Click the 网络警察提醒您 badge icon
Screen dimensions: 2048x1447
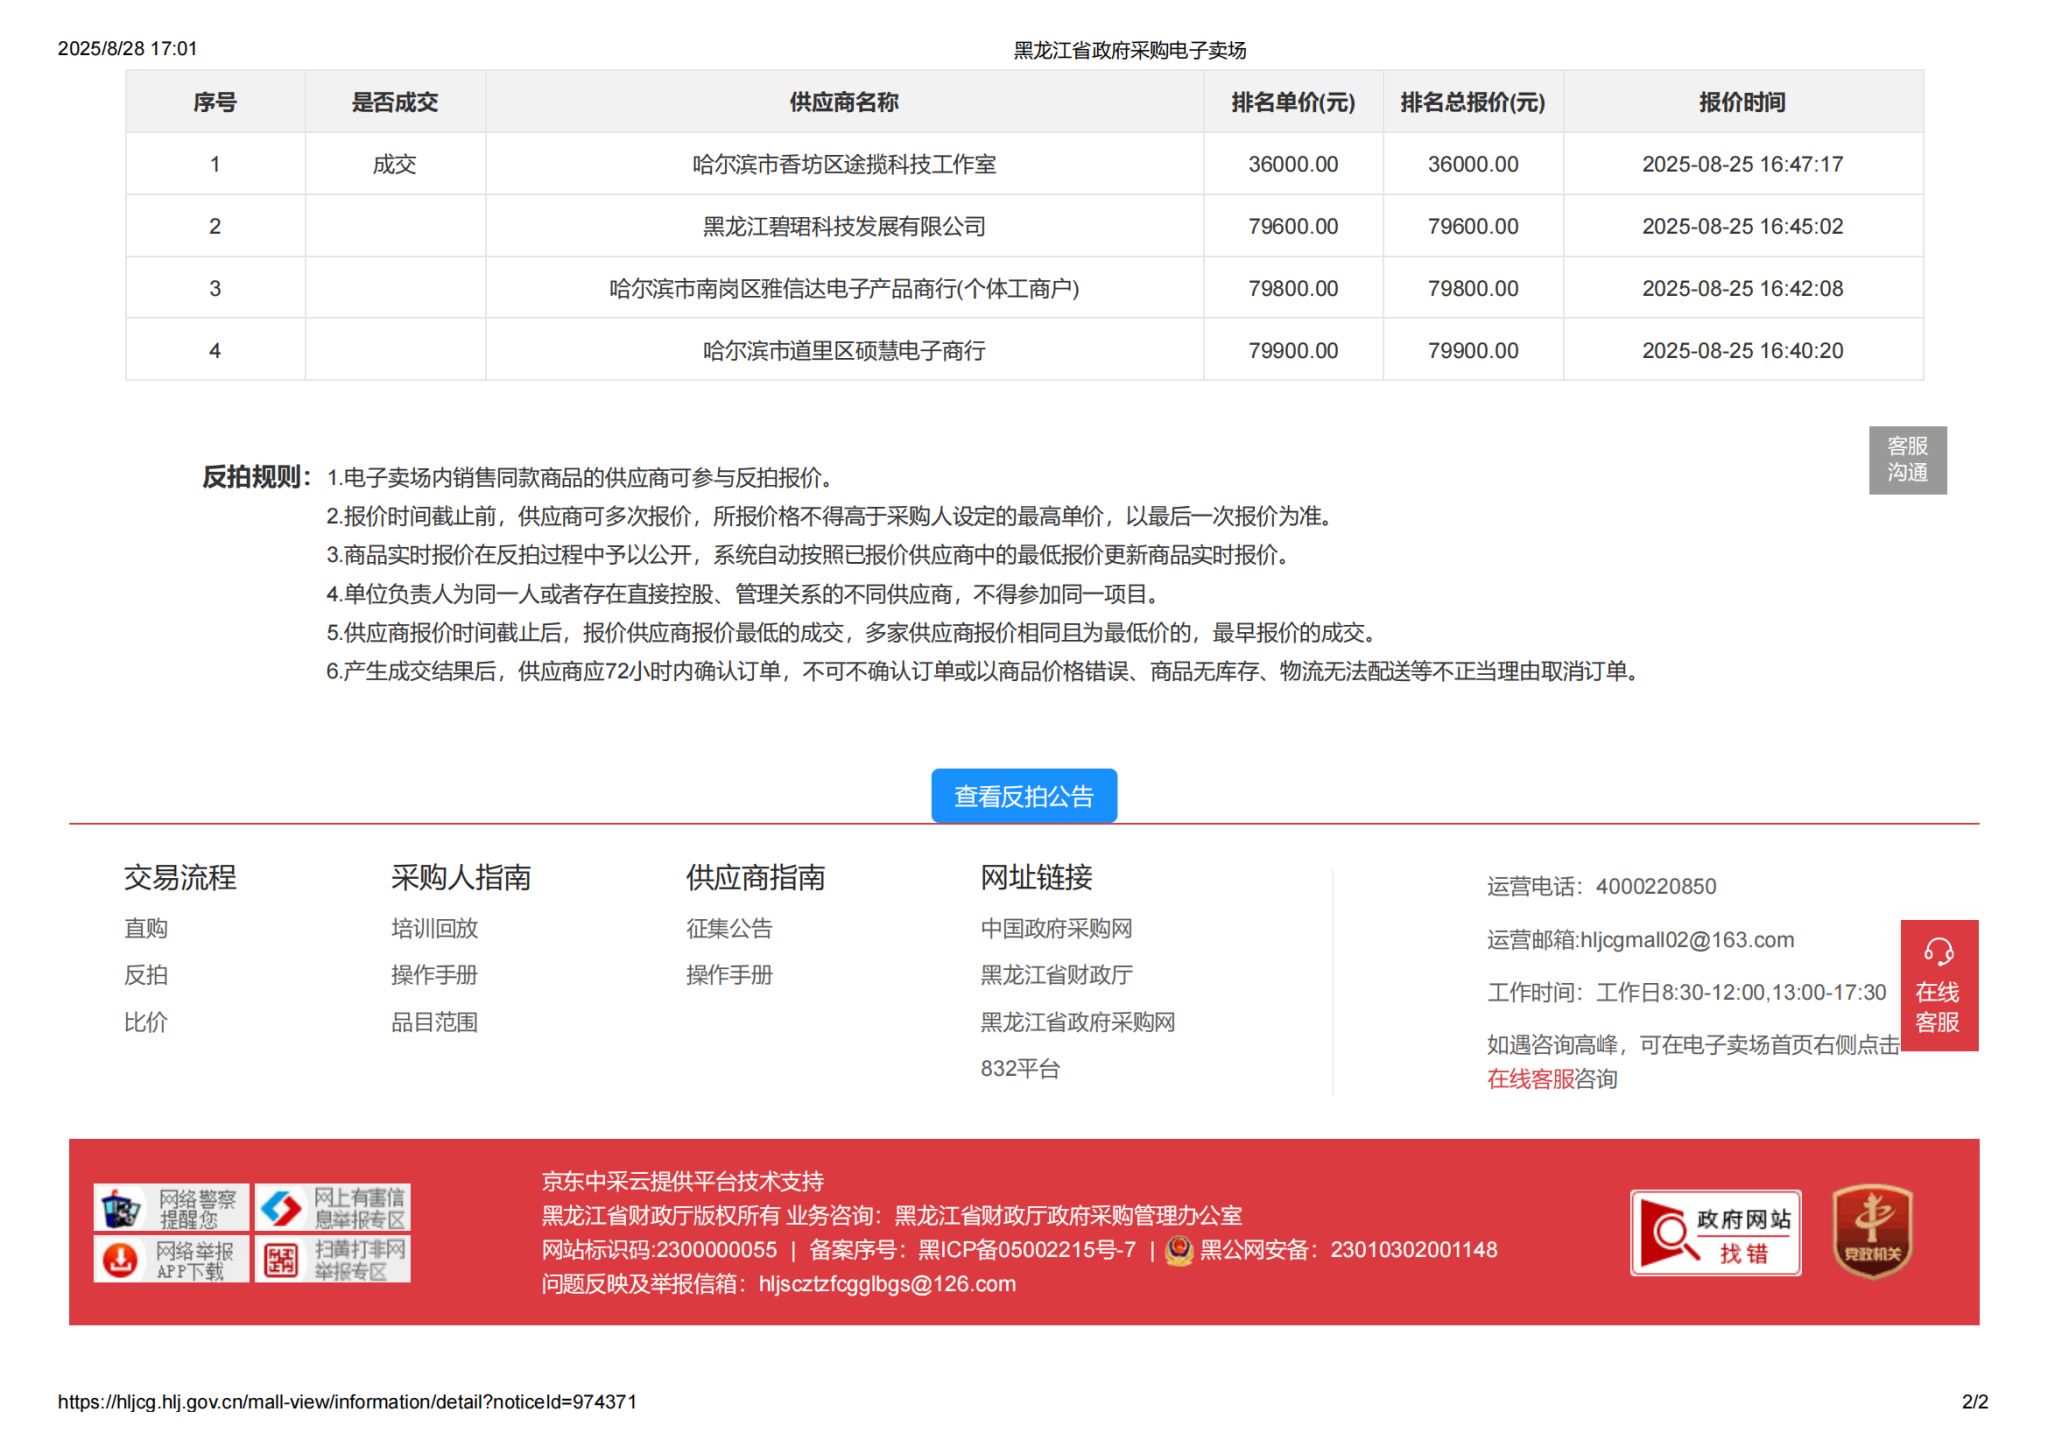click(x=171, y=1208)
